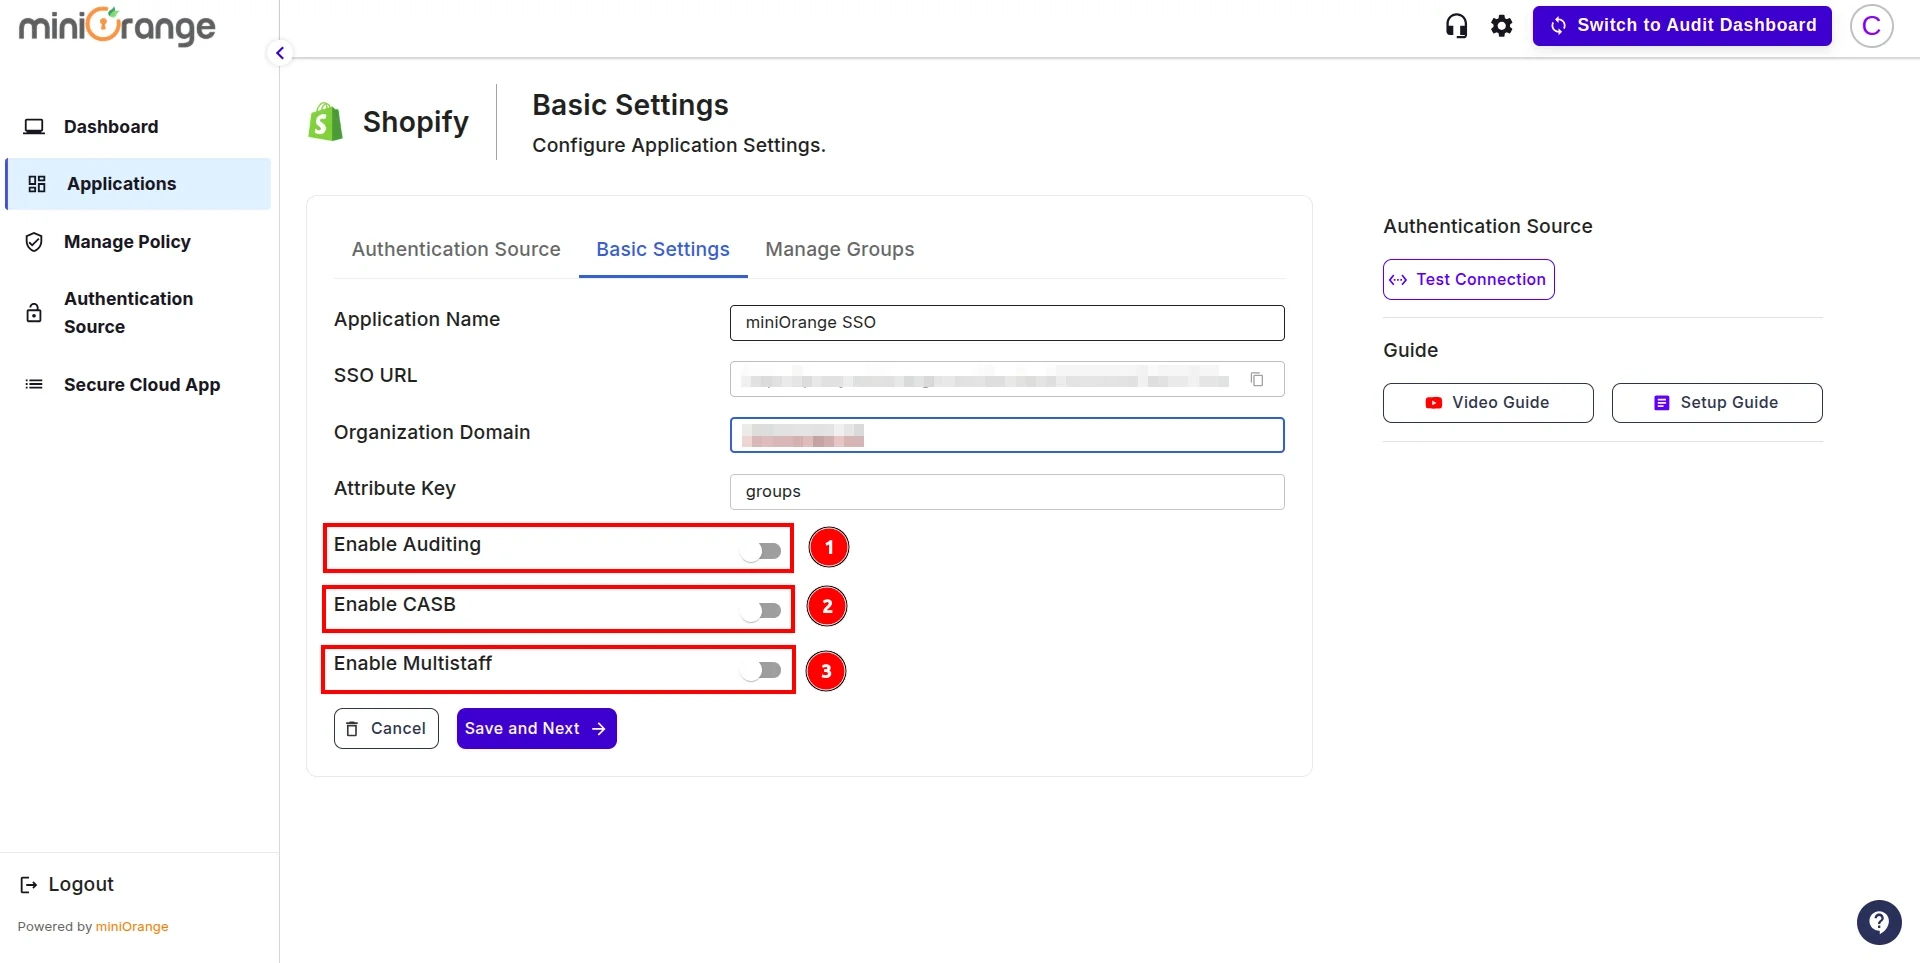This screenshot has height=963, width=1920.
Task: Enable the CASB toggle
Action: point(763,610)
